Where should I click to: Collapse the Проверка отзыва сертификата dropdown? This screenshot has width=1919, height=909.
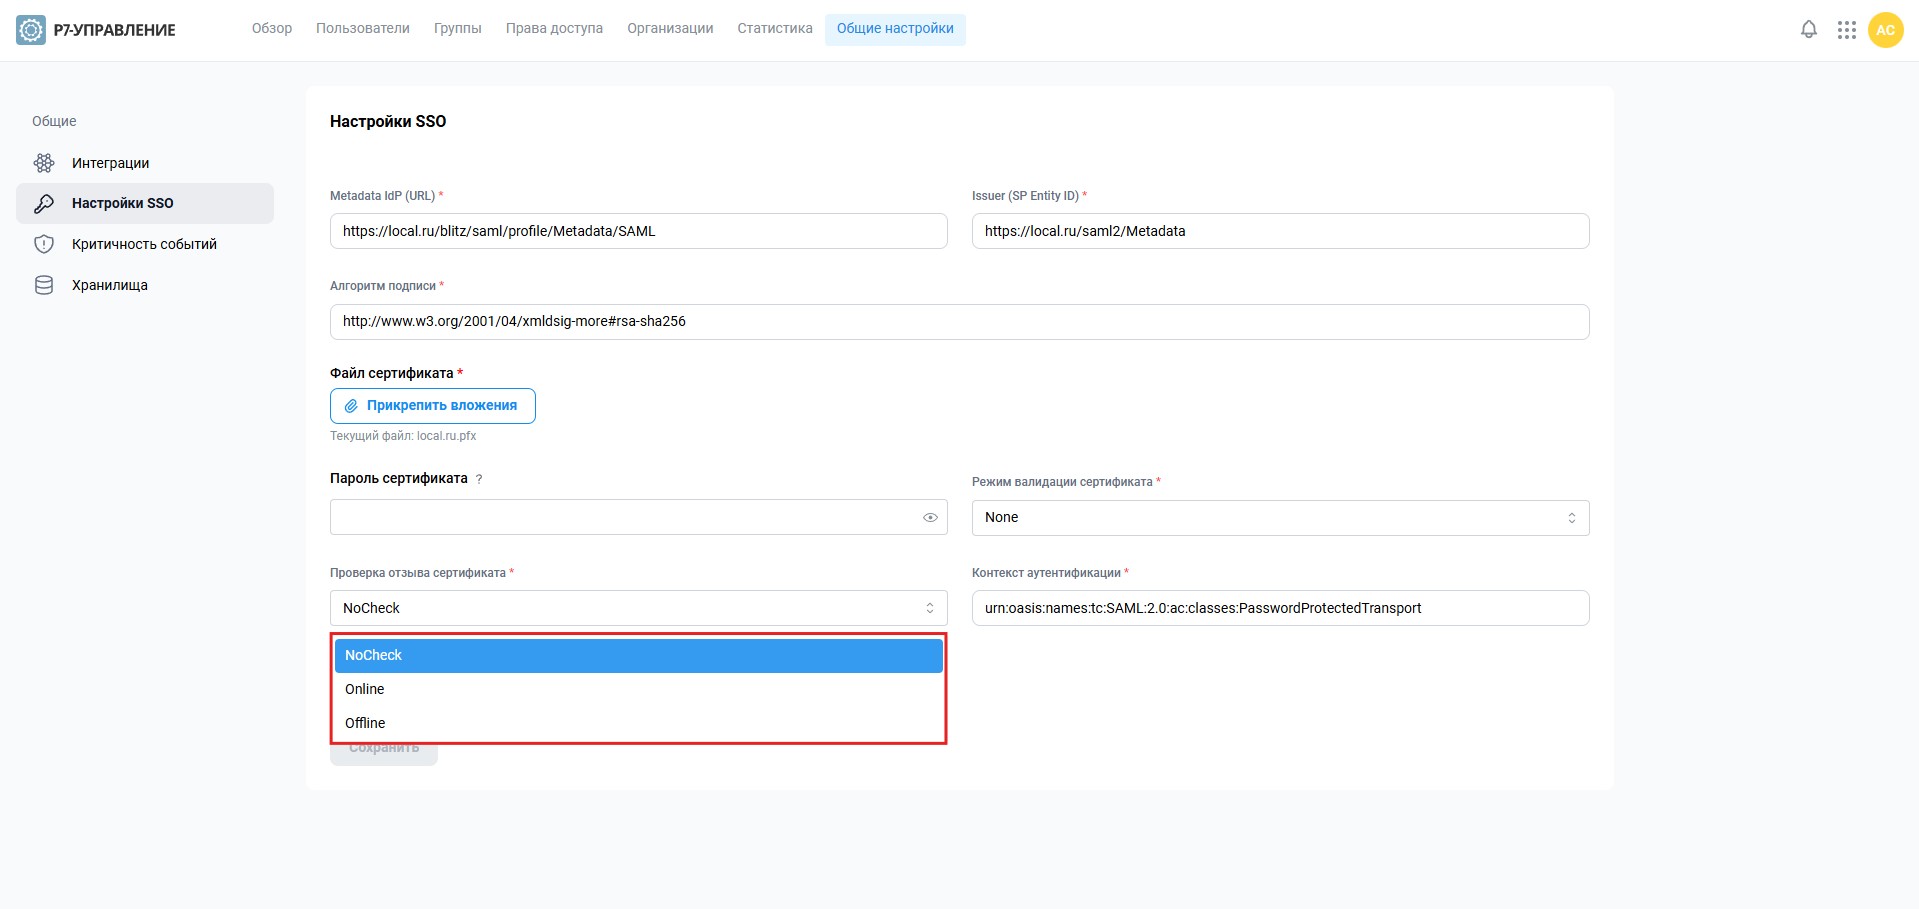click(x=638, y=608)
